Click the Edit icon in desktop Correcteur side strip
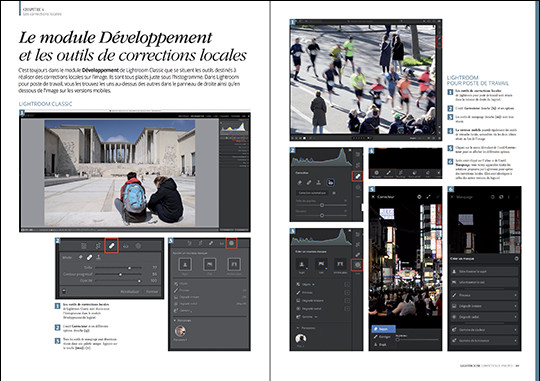Viewport: 540px width, 381px height. [x=358, y=155]
